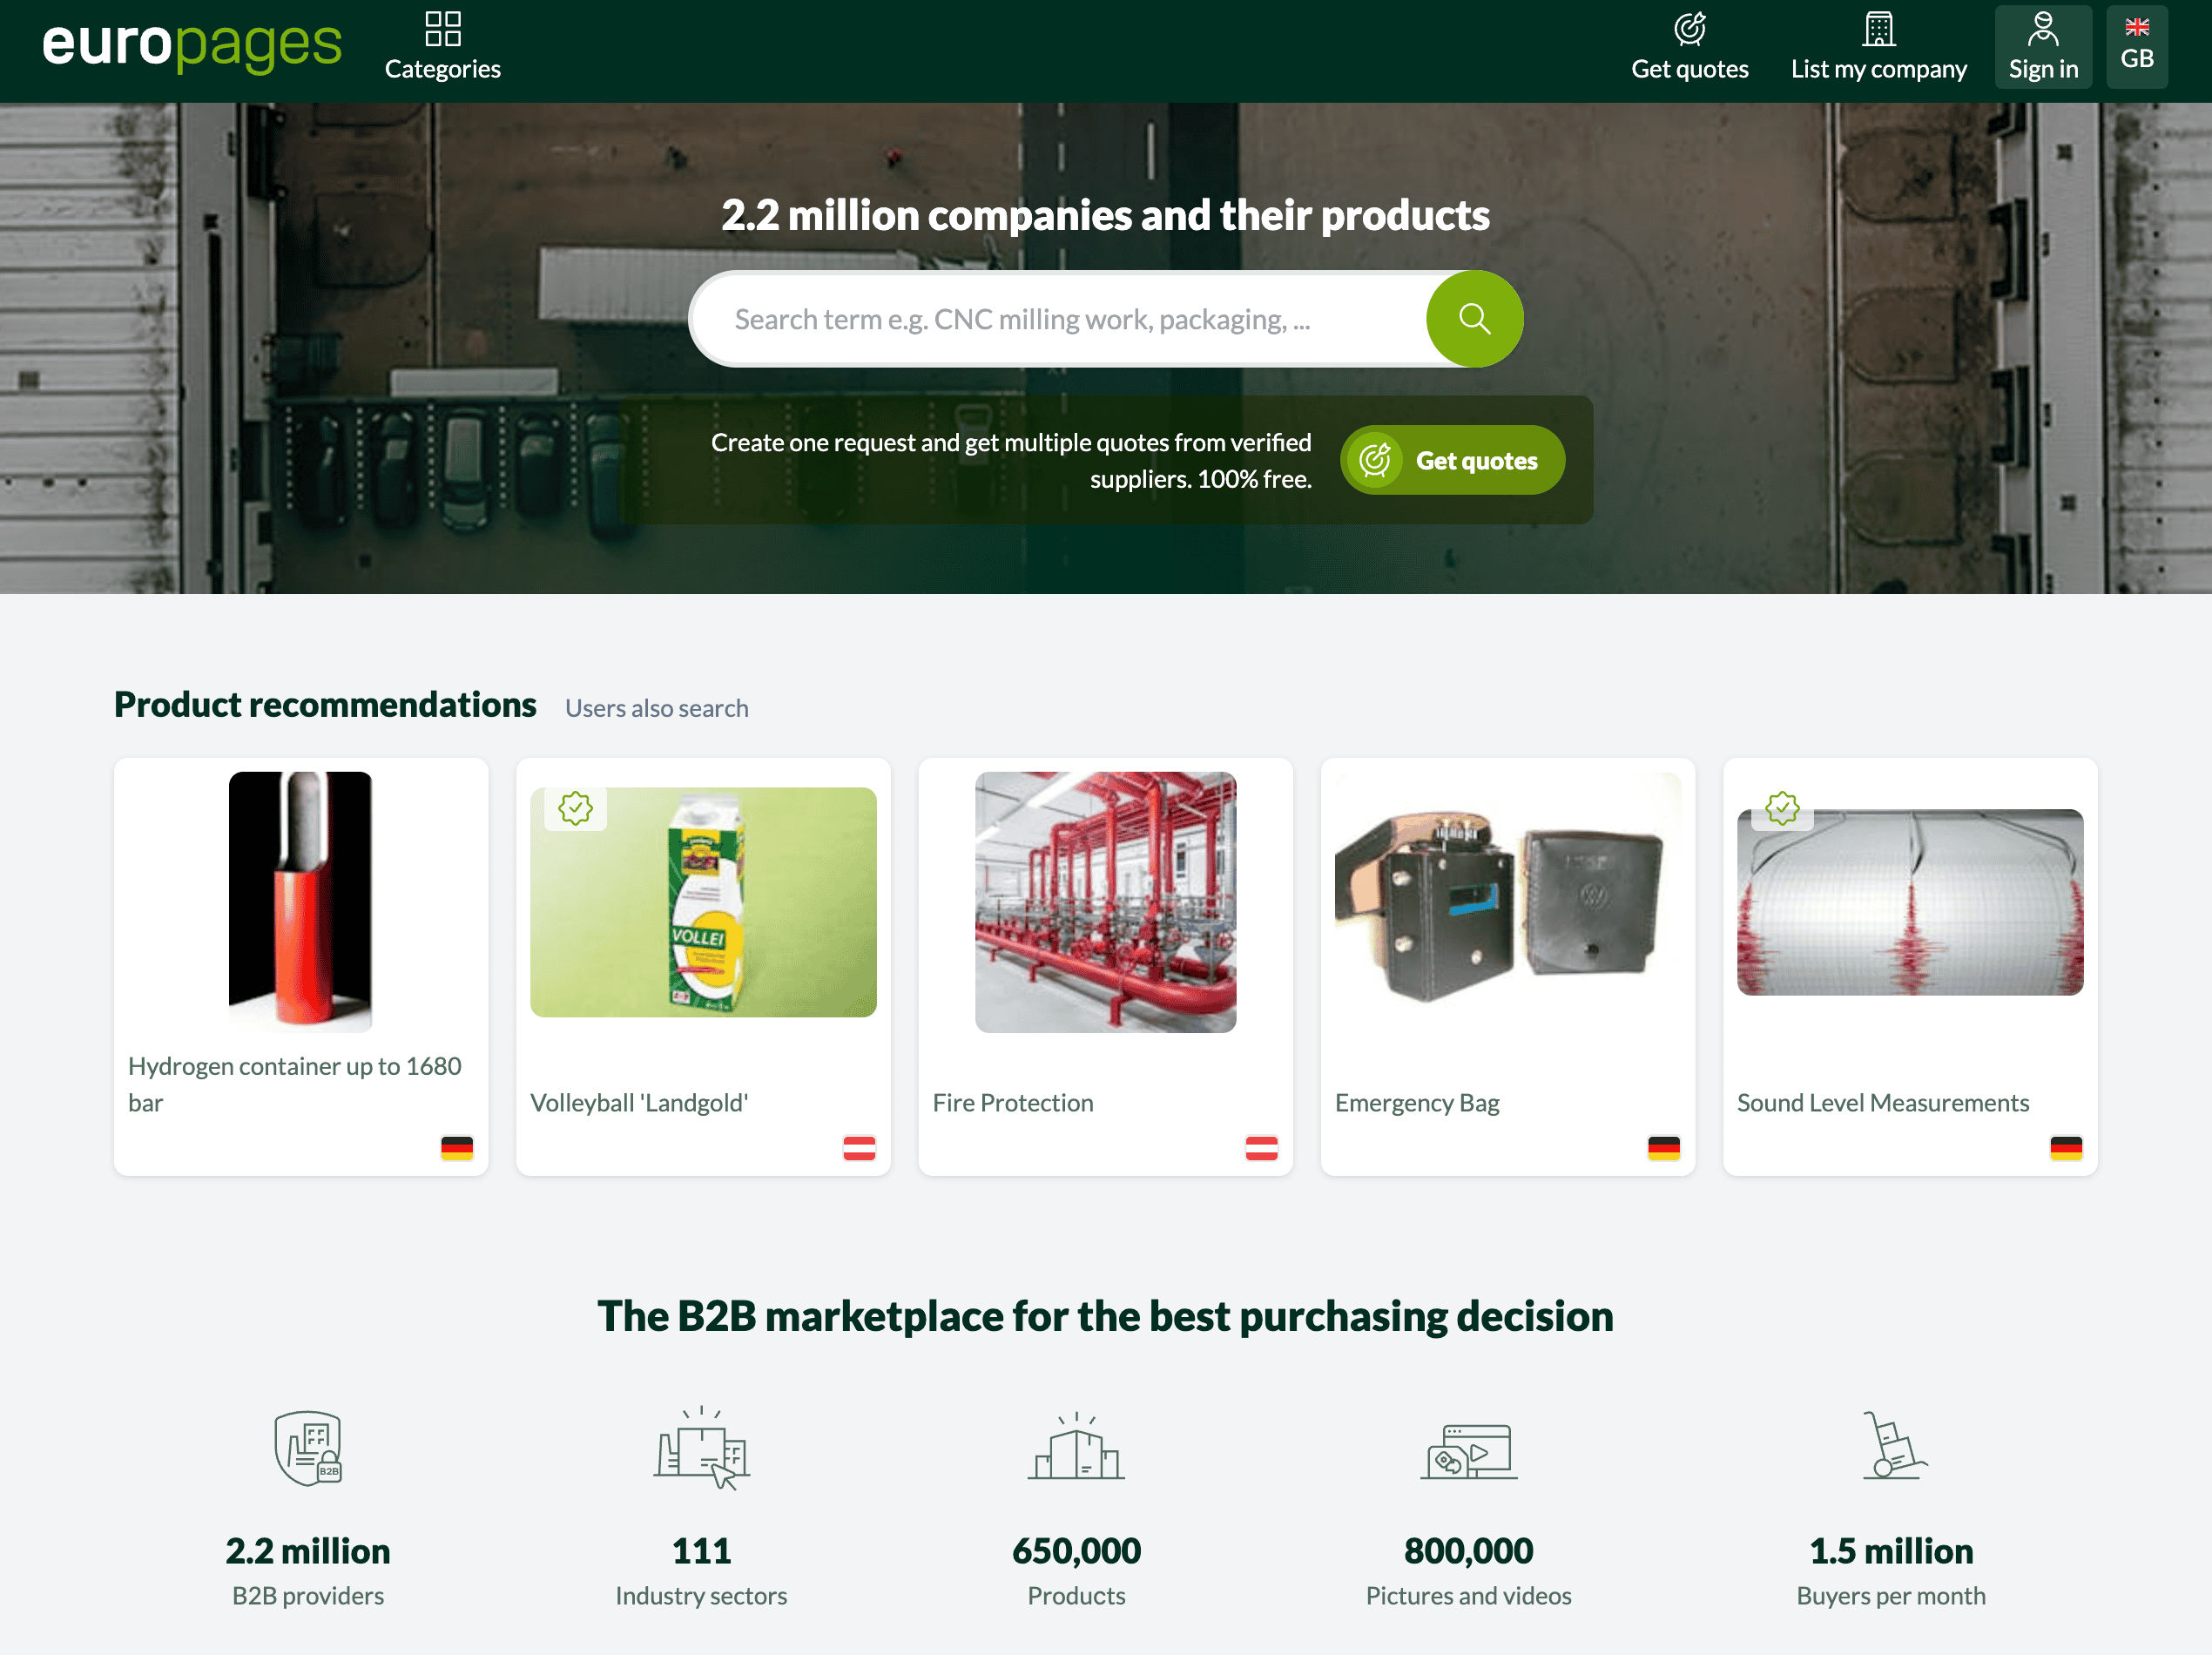Open the Fire Protection product image
The width and height of the screenshot is (2212, 1655).
pos(1105,902)
